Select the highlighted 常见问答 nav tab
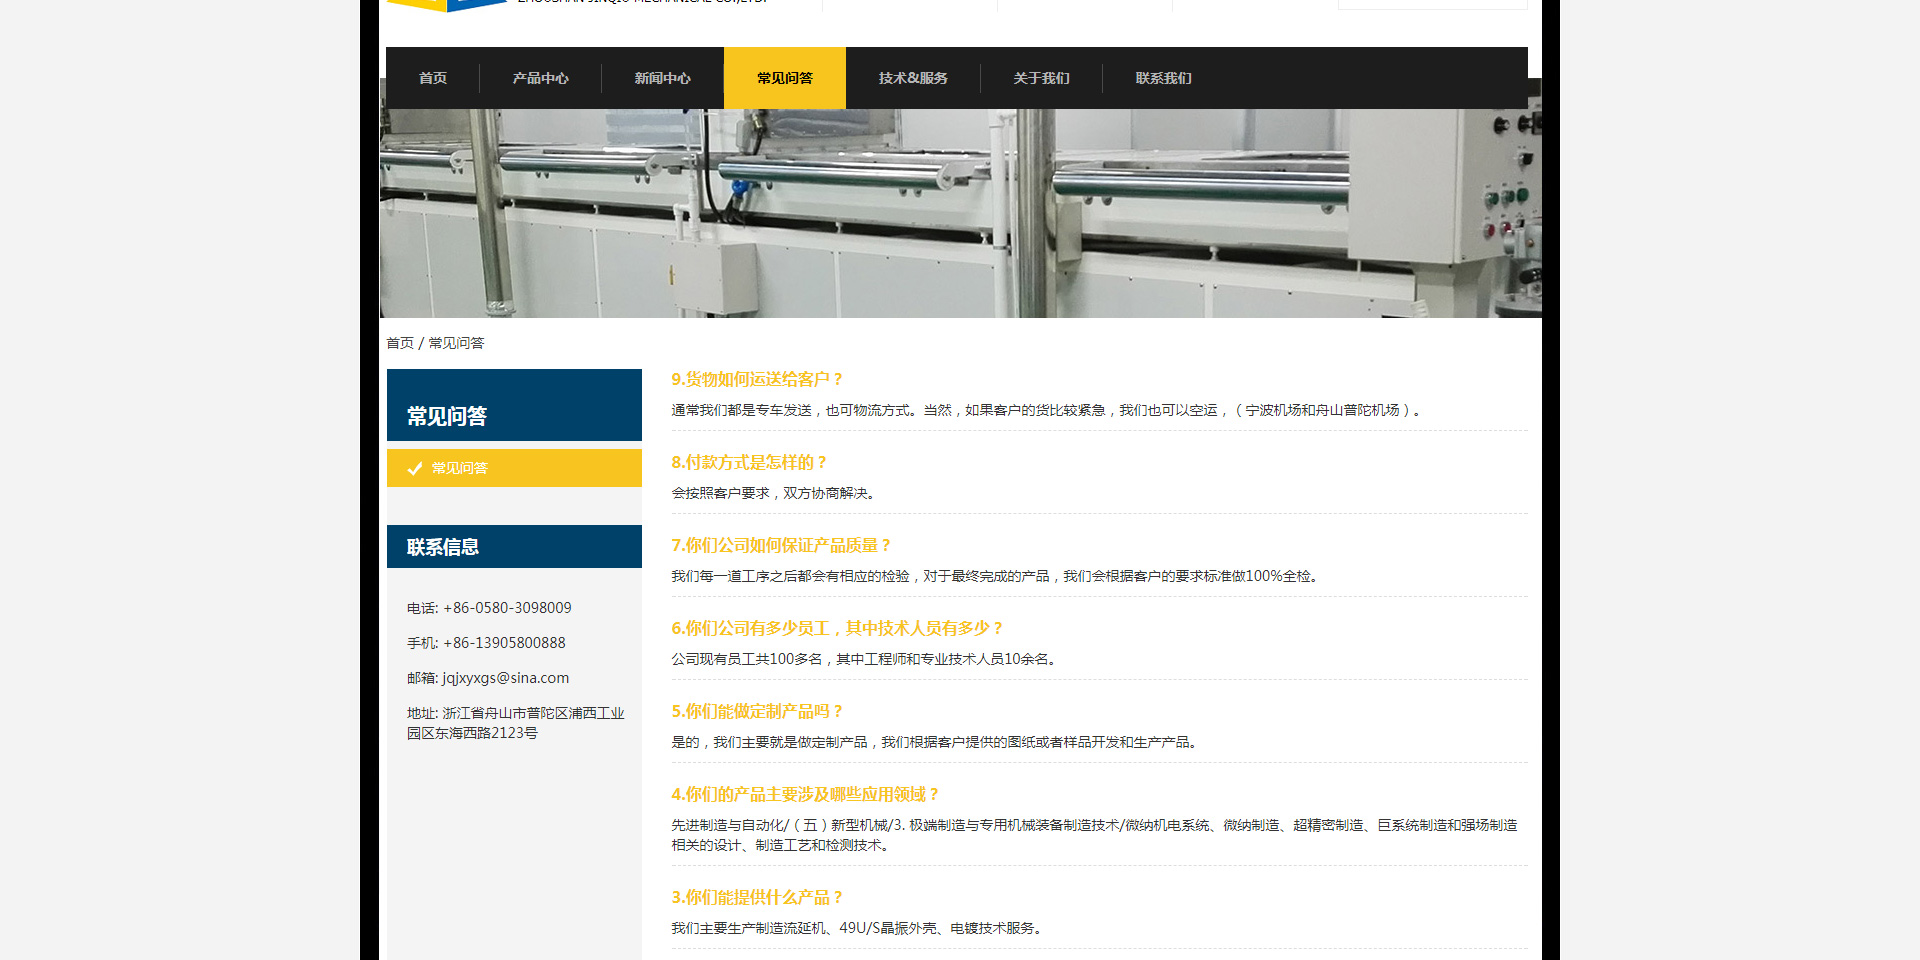Screen dimensions: 1920x960 [x=785, y=78]
